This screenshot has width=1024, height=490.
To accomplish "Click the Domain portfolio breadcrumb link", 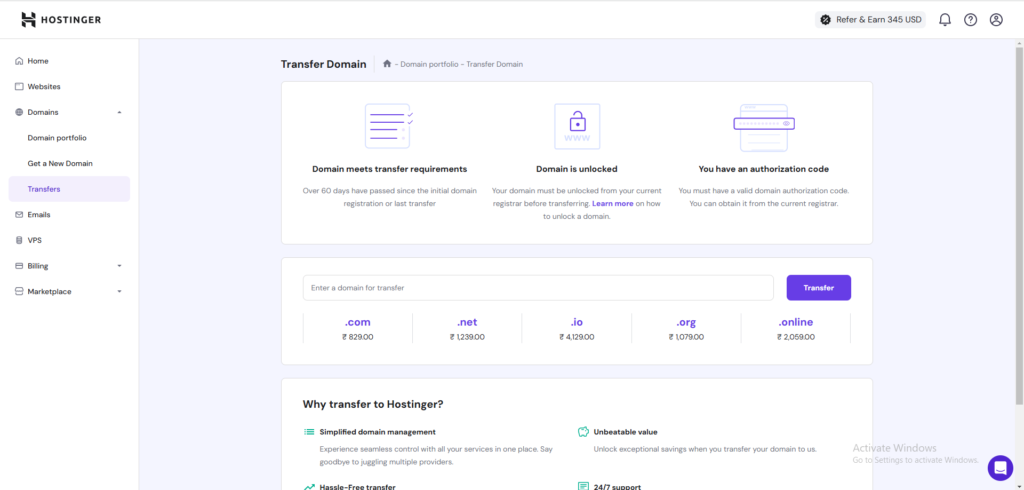I will click(429, 64).
